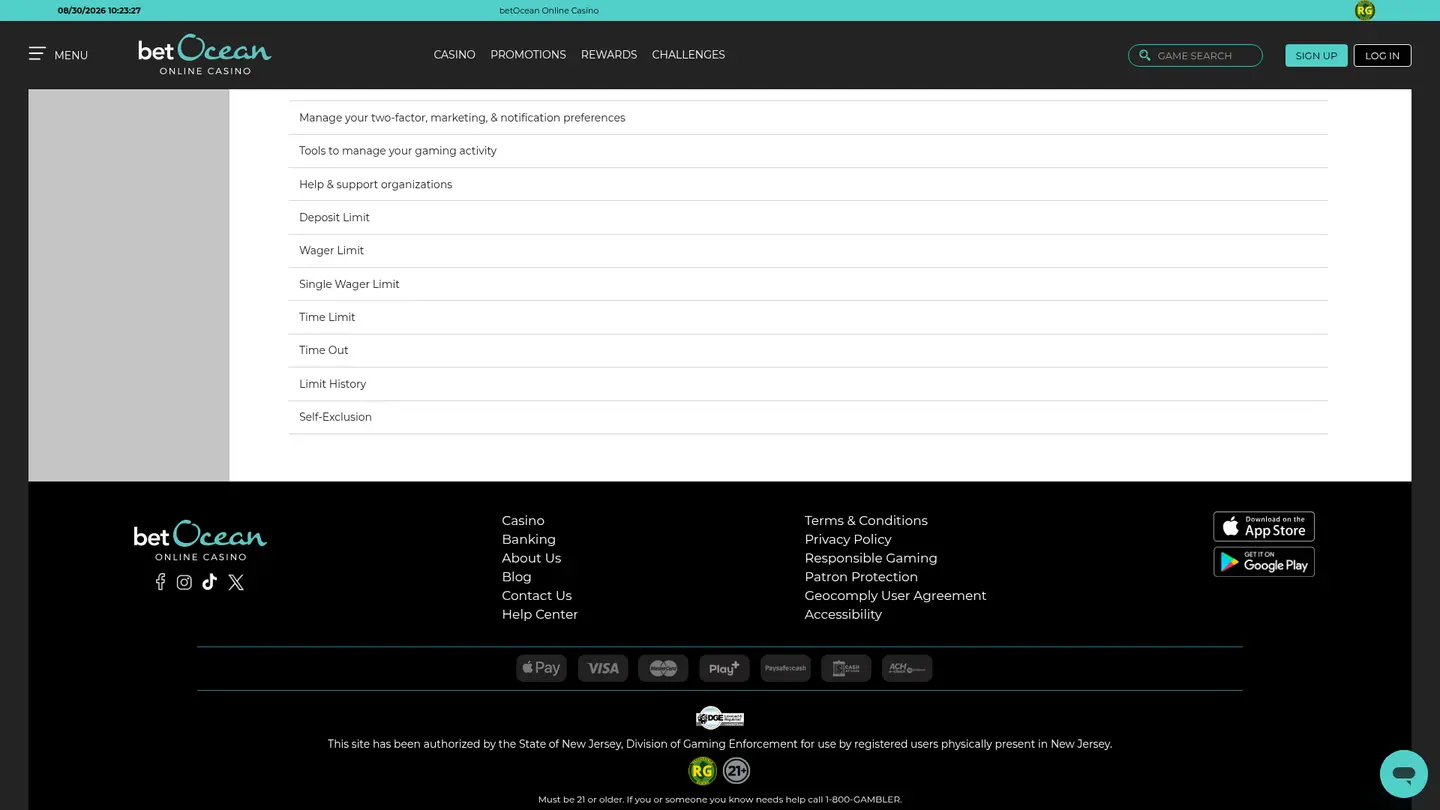Click the magnifier icon in game search
Screen dimensions: 1440x810
click(1145, 56)
